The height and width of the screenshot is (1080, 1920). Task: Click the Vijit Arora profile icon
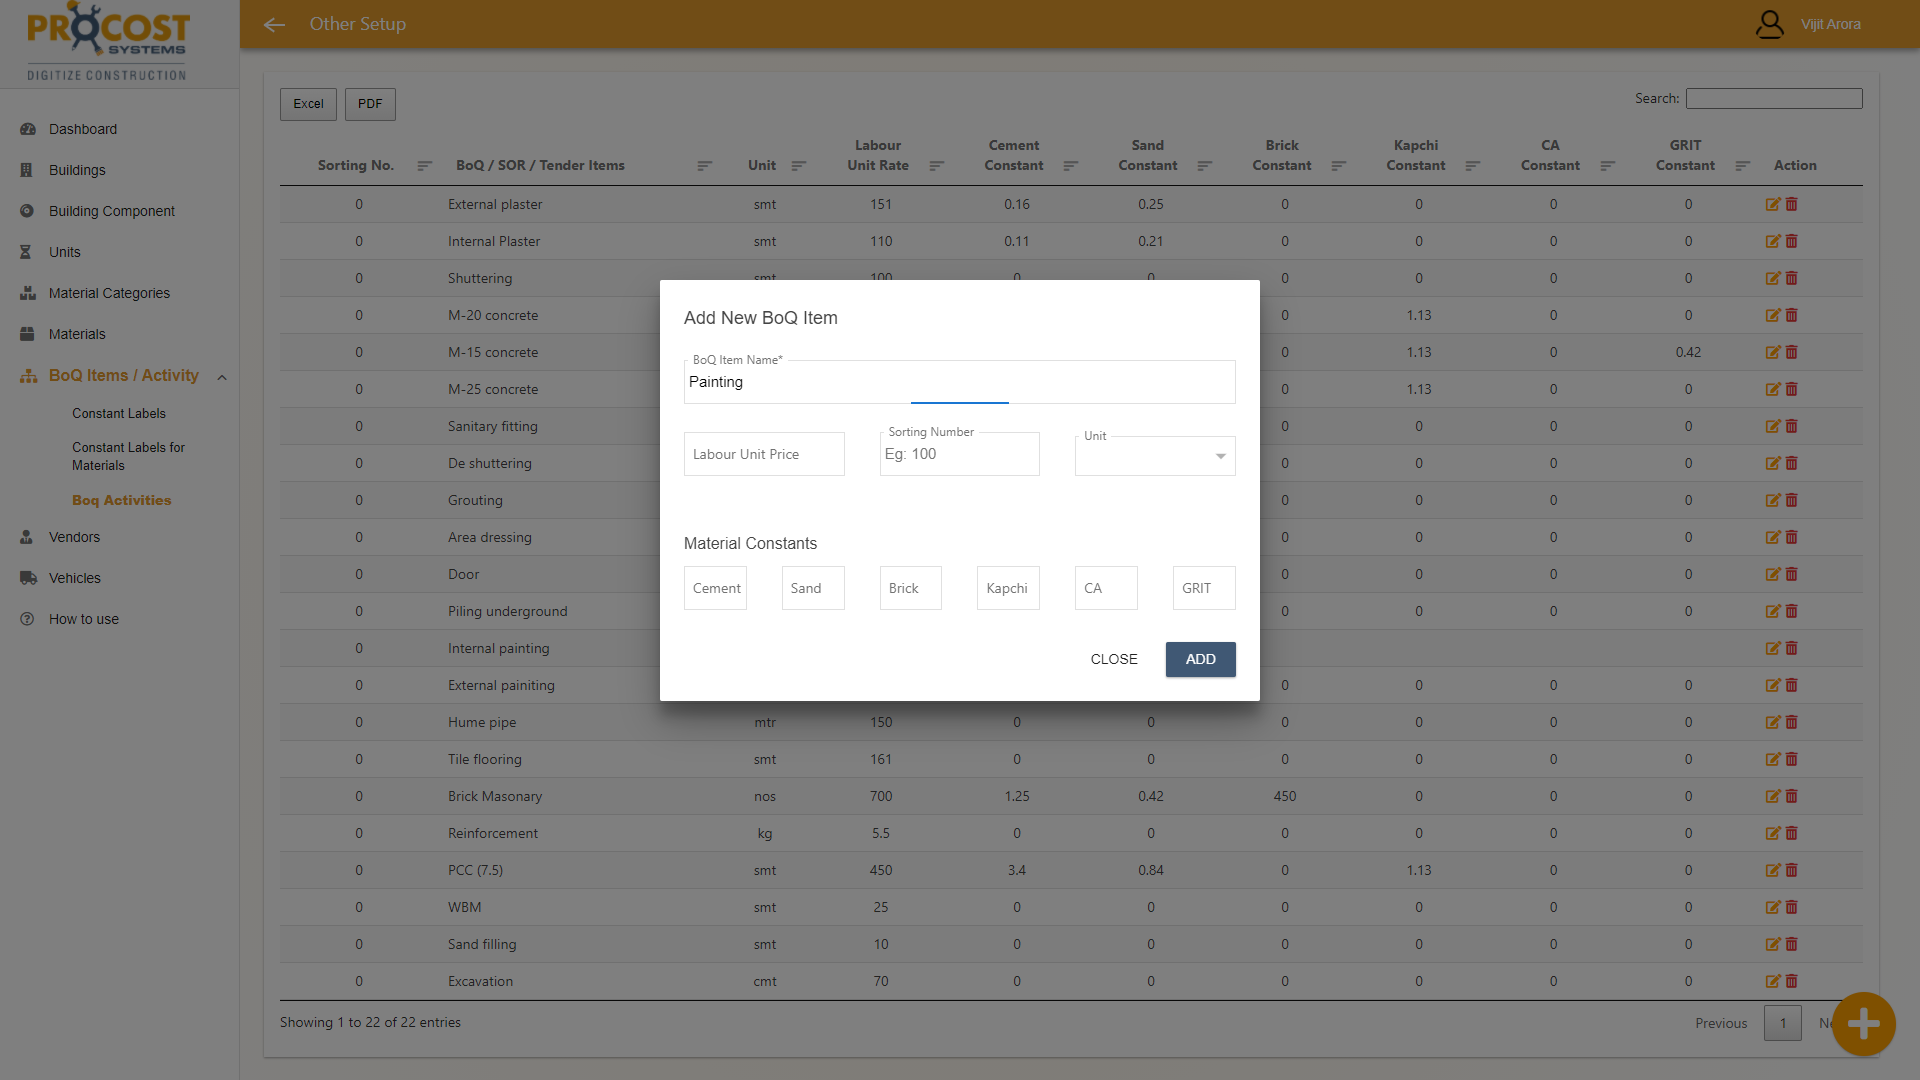(x=1770, y=24)
